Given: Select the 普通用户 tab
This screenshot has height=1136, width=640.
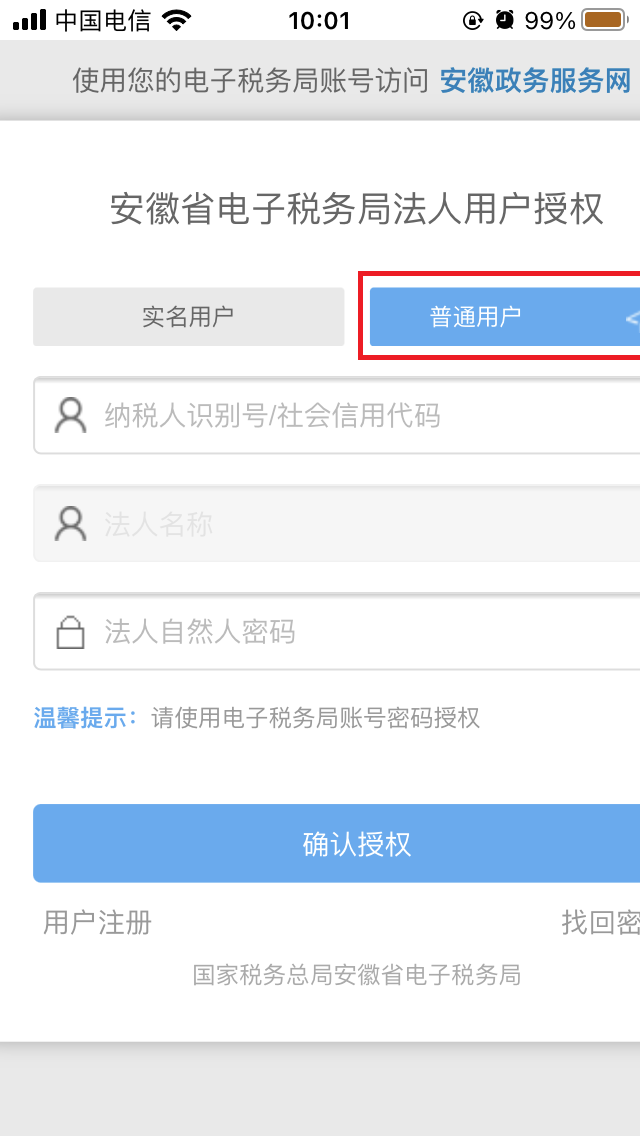Looking at the screenshot, I should pyautogui.click(x=505, y=317).
